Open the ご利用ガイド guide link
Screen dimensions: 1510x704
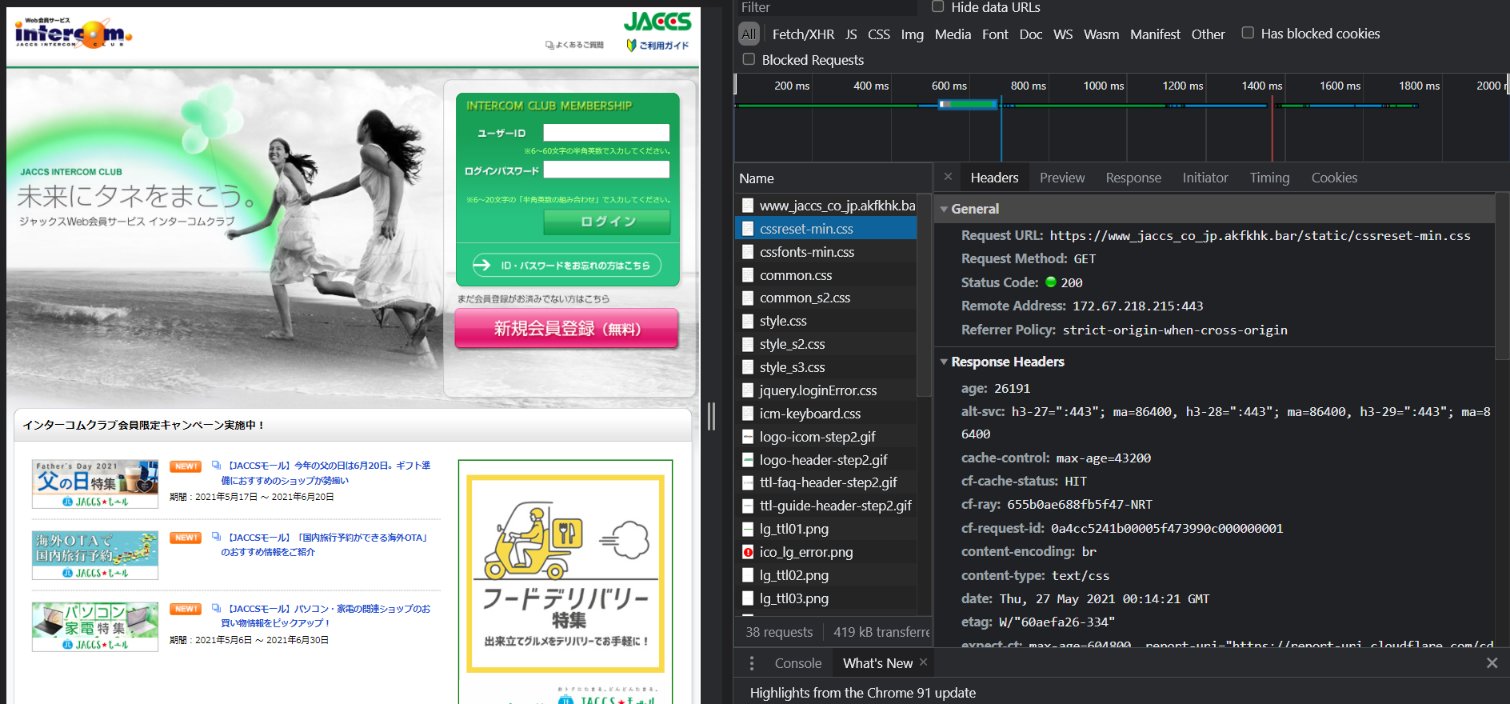tap(657, 45)
